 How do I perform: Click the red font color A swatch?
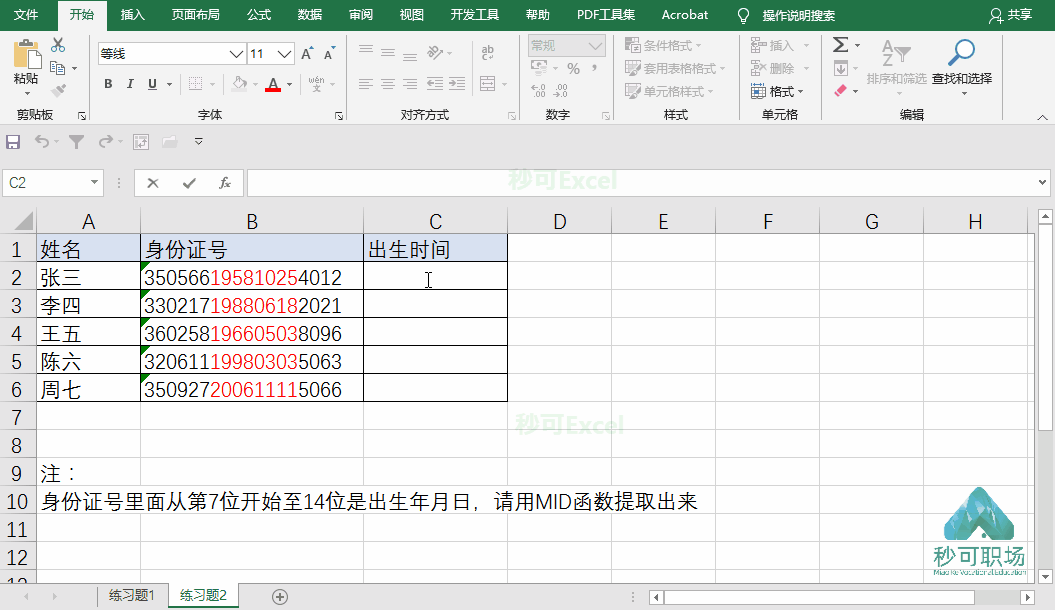coord(272,85)
